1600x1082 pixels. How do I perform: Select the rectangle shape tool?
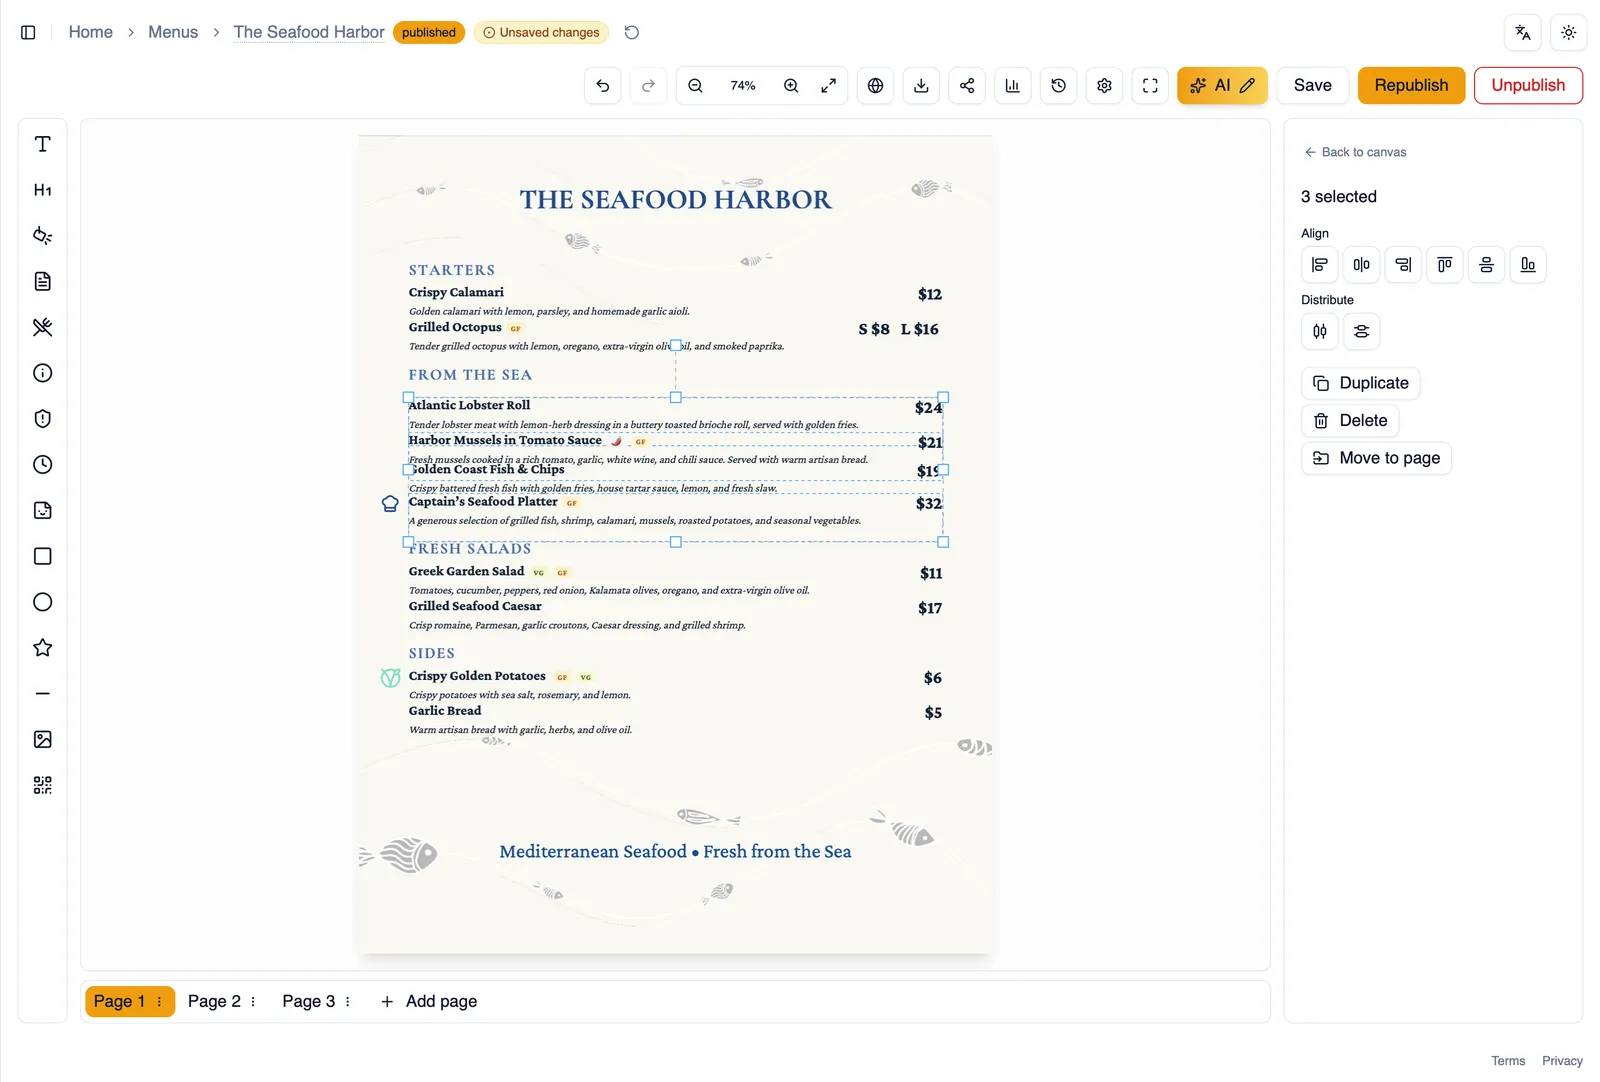(42, 556)
